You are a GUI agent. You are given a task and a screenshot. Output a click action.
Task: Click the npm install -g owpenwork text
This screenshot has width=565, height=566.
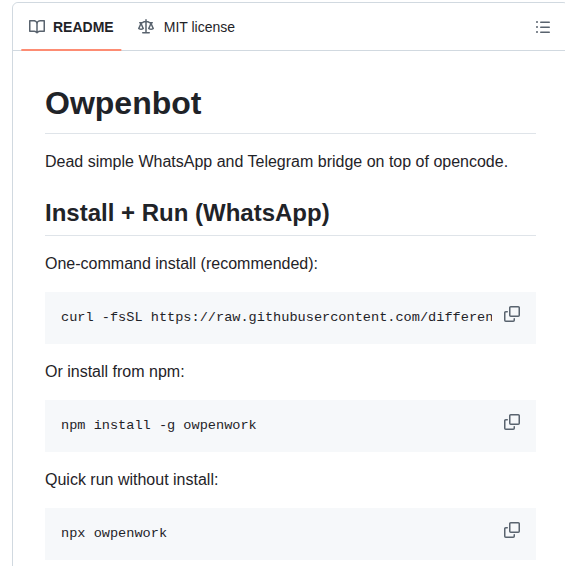coord(158,425)
